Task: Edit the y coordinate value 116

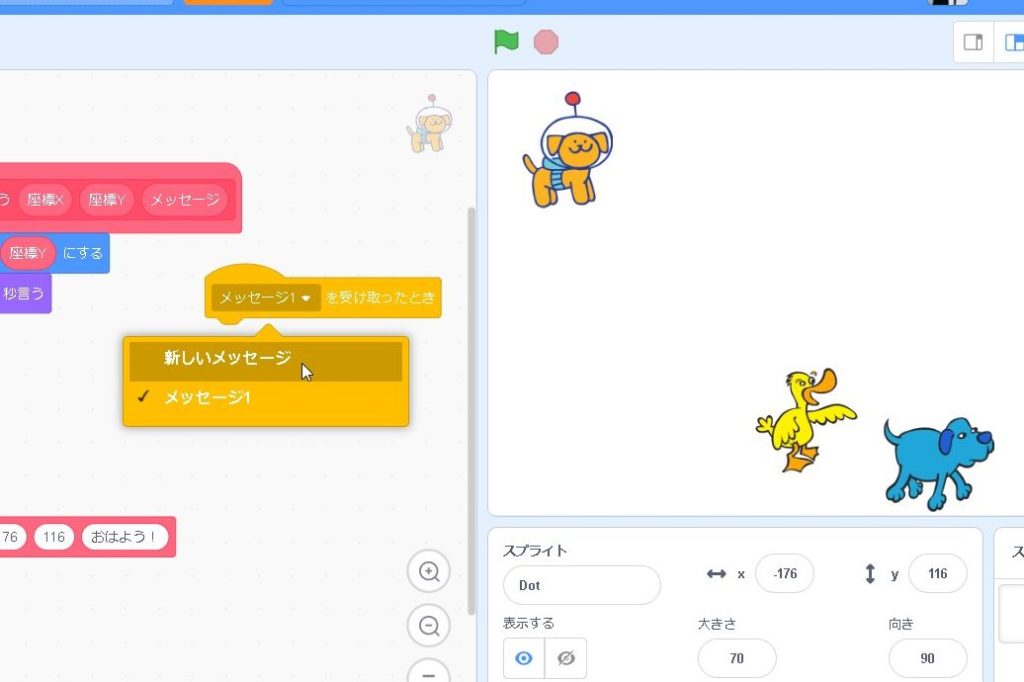Action: 937,574
